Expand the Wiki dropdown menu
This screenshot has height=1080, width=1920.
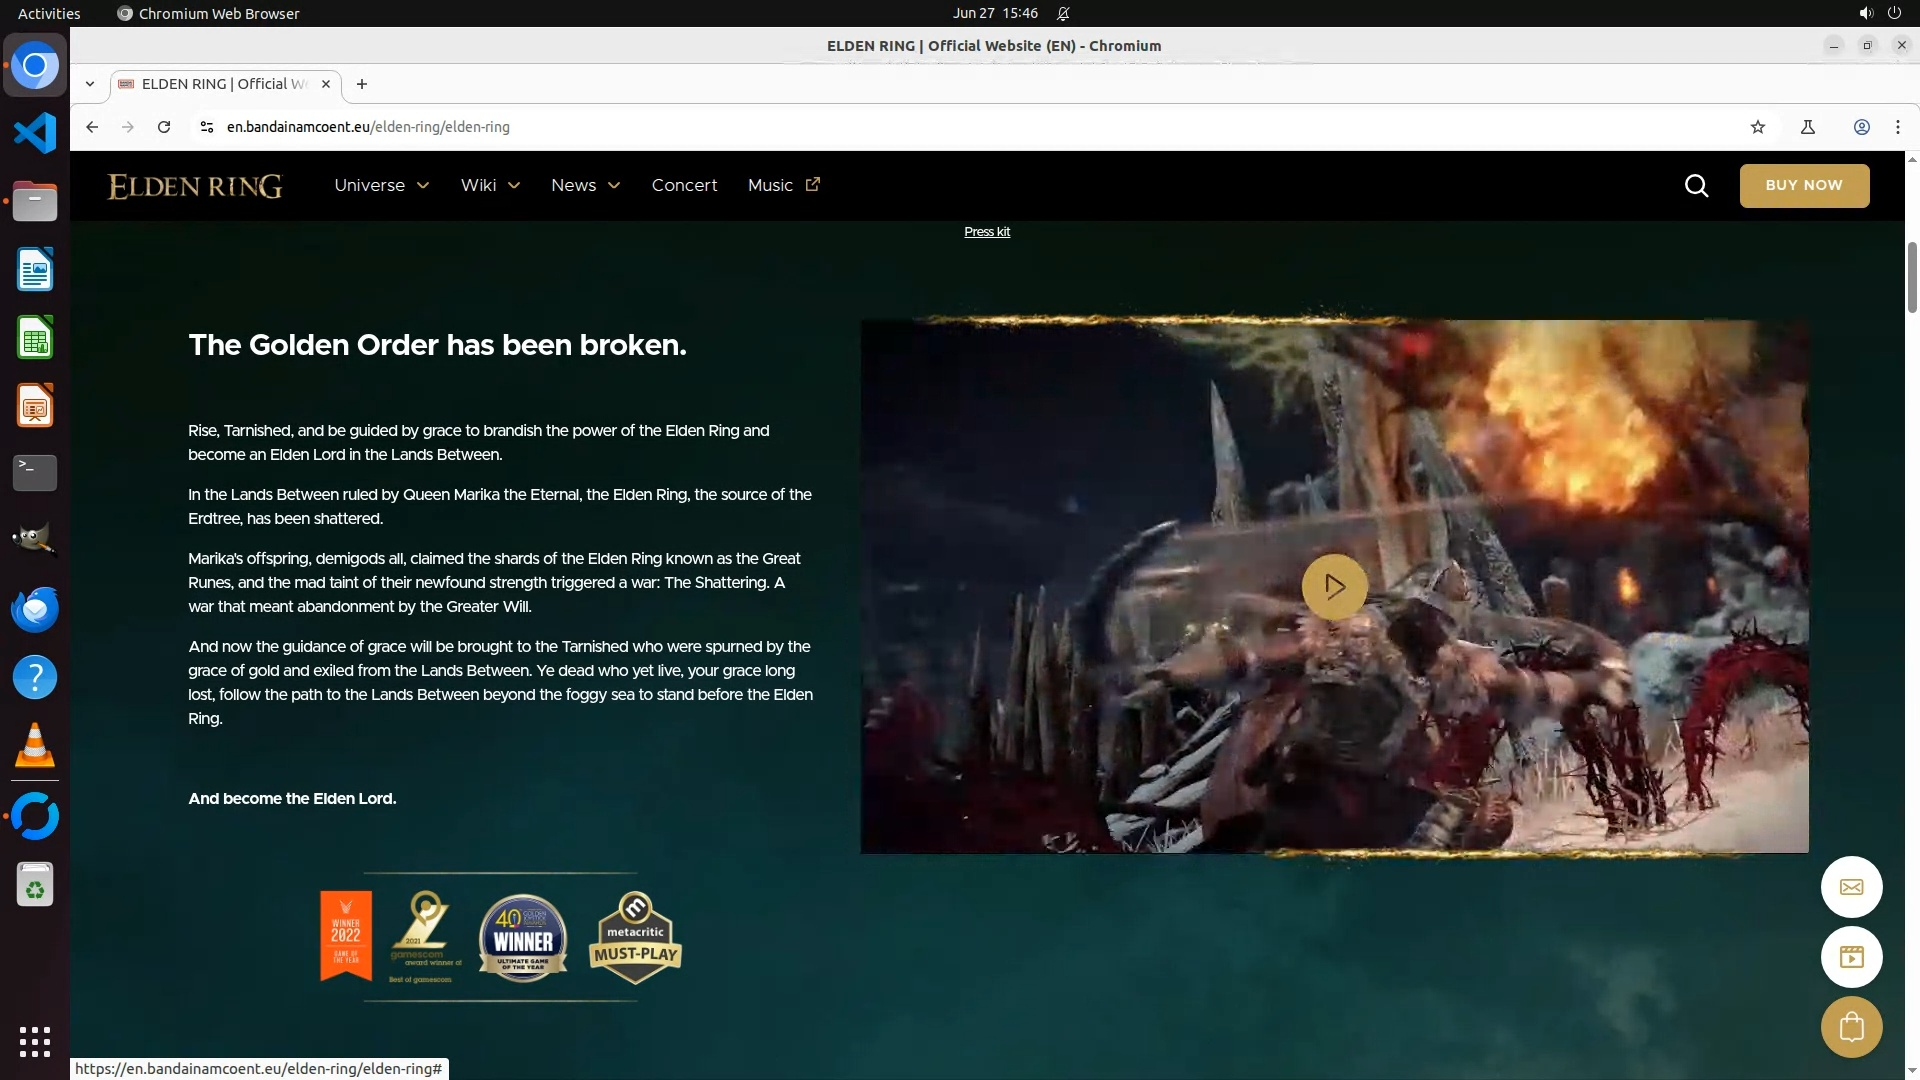490,186
